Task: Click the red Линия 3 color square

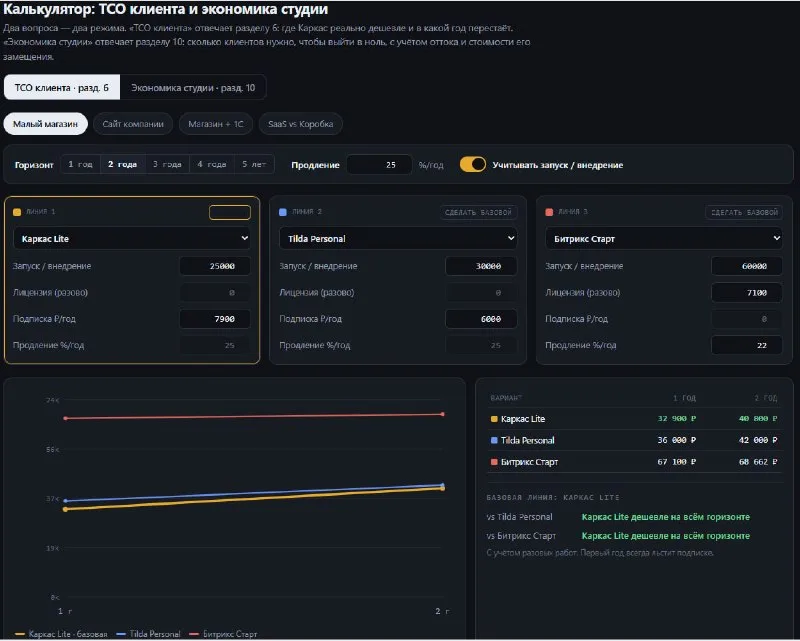Action: coord(549,212)
